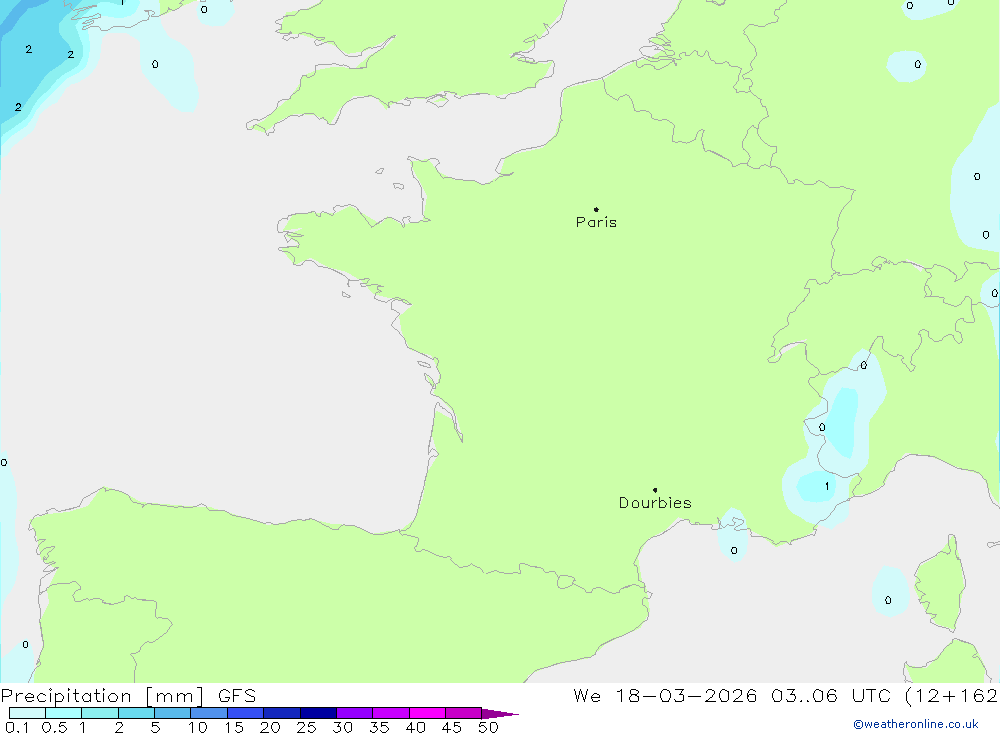Pick the 25–30 mm legend swatch
Viewport: 1000px width, 733px height.
[x=318, y=713]
